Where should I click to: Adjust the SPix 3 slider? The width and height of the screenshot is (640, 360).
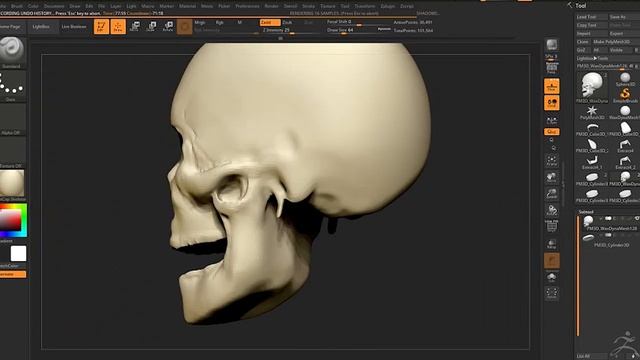pyautogui.click(x=551, y=57)
